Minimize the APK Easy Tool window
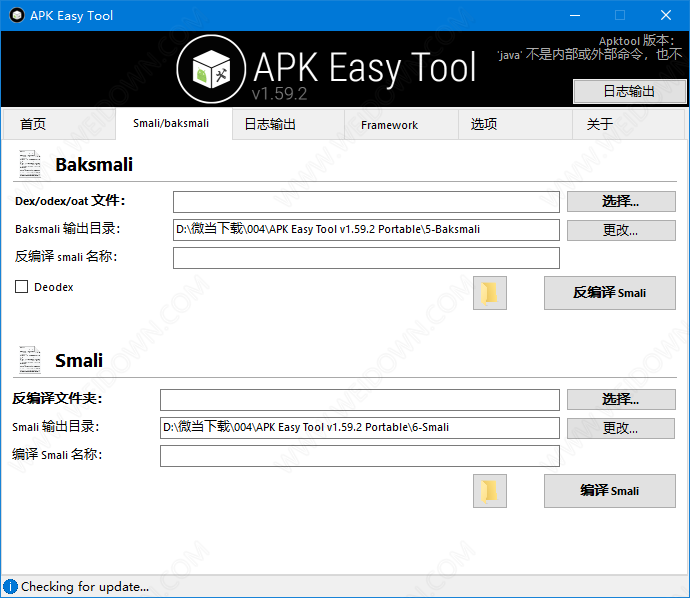 coord(575,15)
